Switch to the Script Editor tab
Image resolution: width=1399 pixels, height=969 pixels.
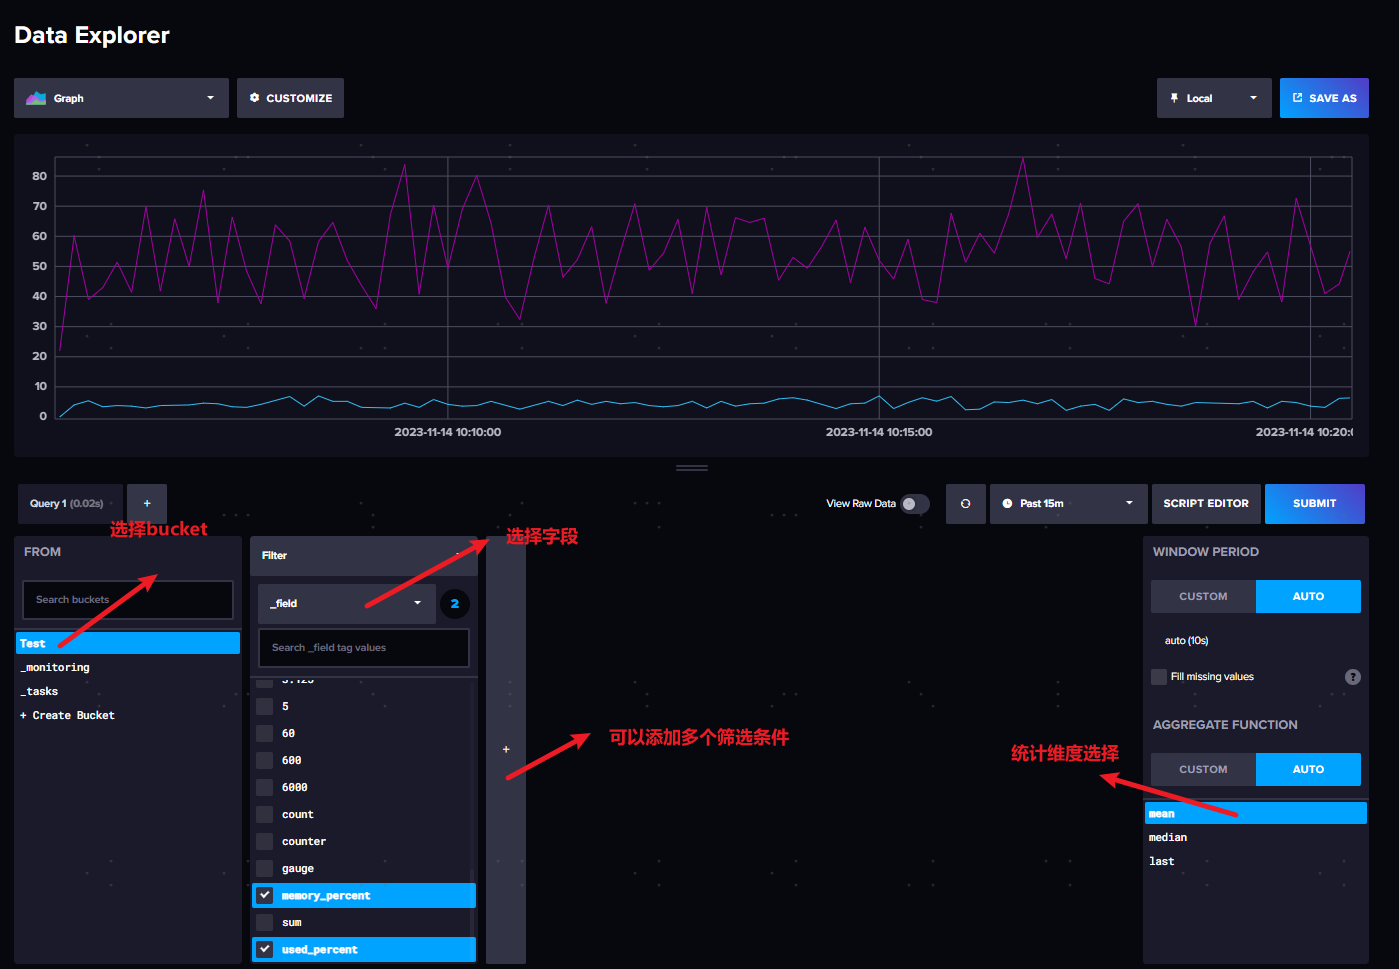pyautogui.click(x=1206, y=503)
